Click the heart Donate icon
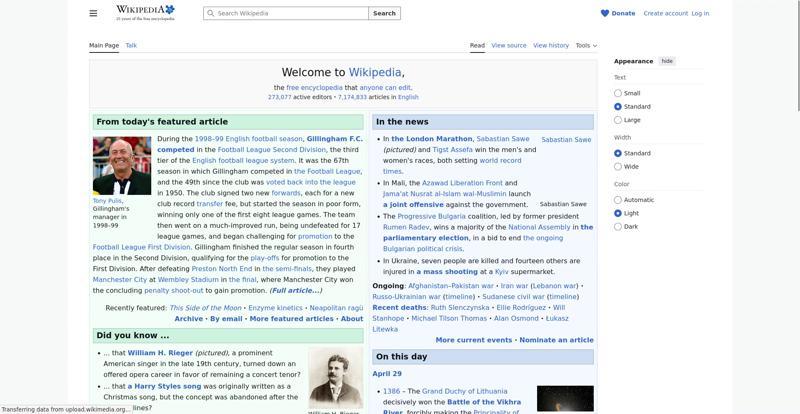This screenshot has width=800, height=414. pos(605,13)
